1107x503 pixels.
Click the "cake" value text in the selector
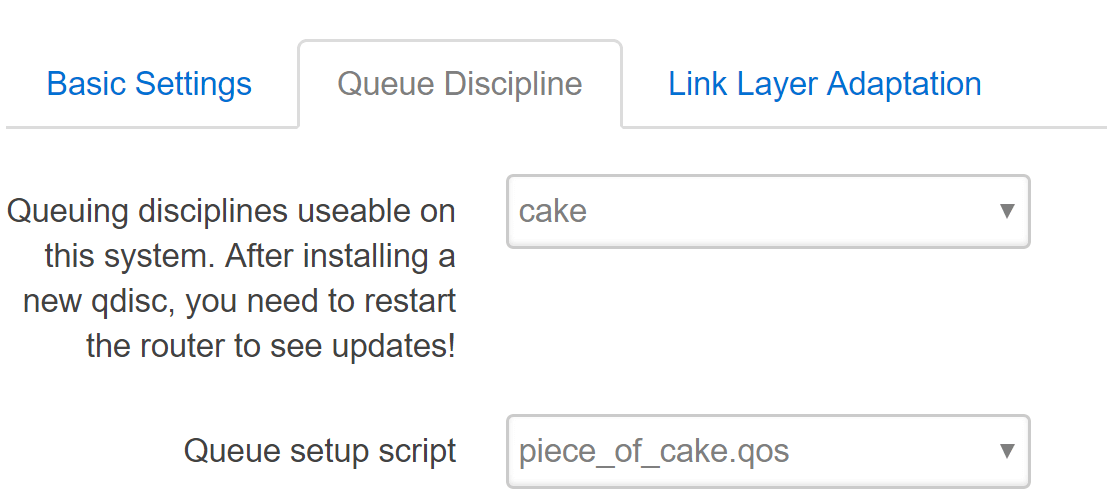click(x=553, y=212)
